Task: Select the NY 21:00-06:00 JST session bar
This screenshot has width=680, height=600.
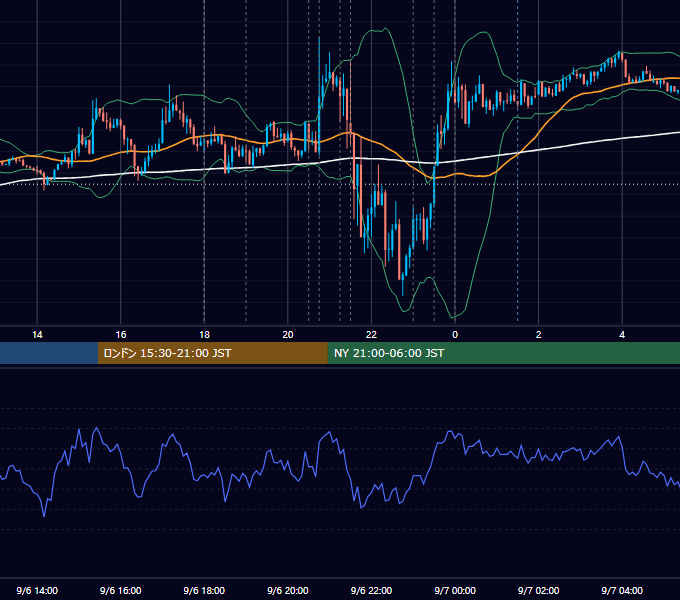Action: [503, 353]
